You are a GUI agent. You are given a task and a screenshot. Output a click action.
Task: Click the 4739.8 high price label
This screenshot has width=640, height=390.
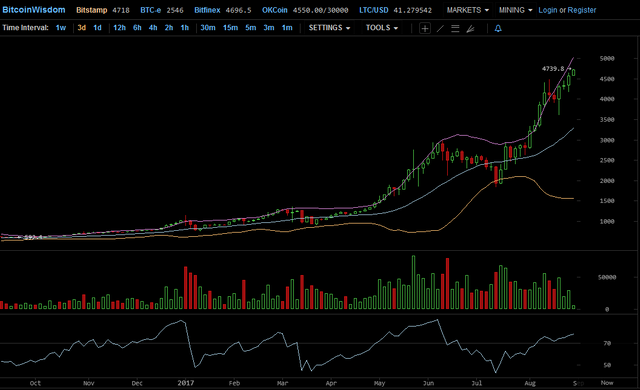553,69
